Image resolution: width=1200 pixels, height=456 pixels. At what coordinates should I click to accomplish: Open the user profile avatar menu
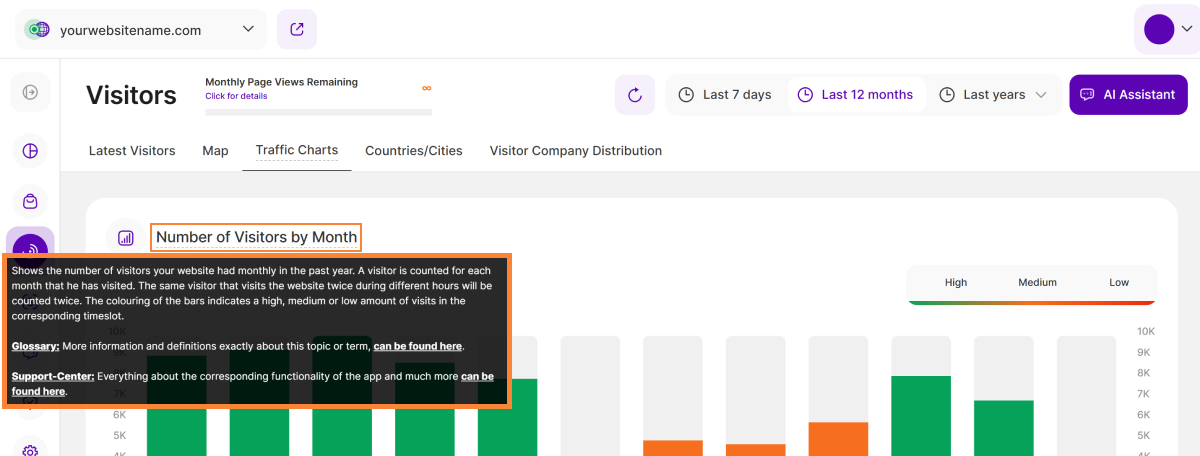point(1159,30)
